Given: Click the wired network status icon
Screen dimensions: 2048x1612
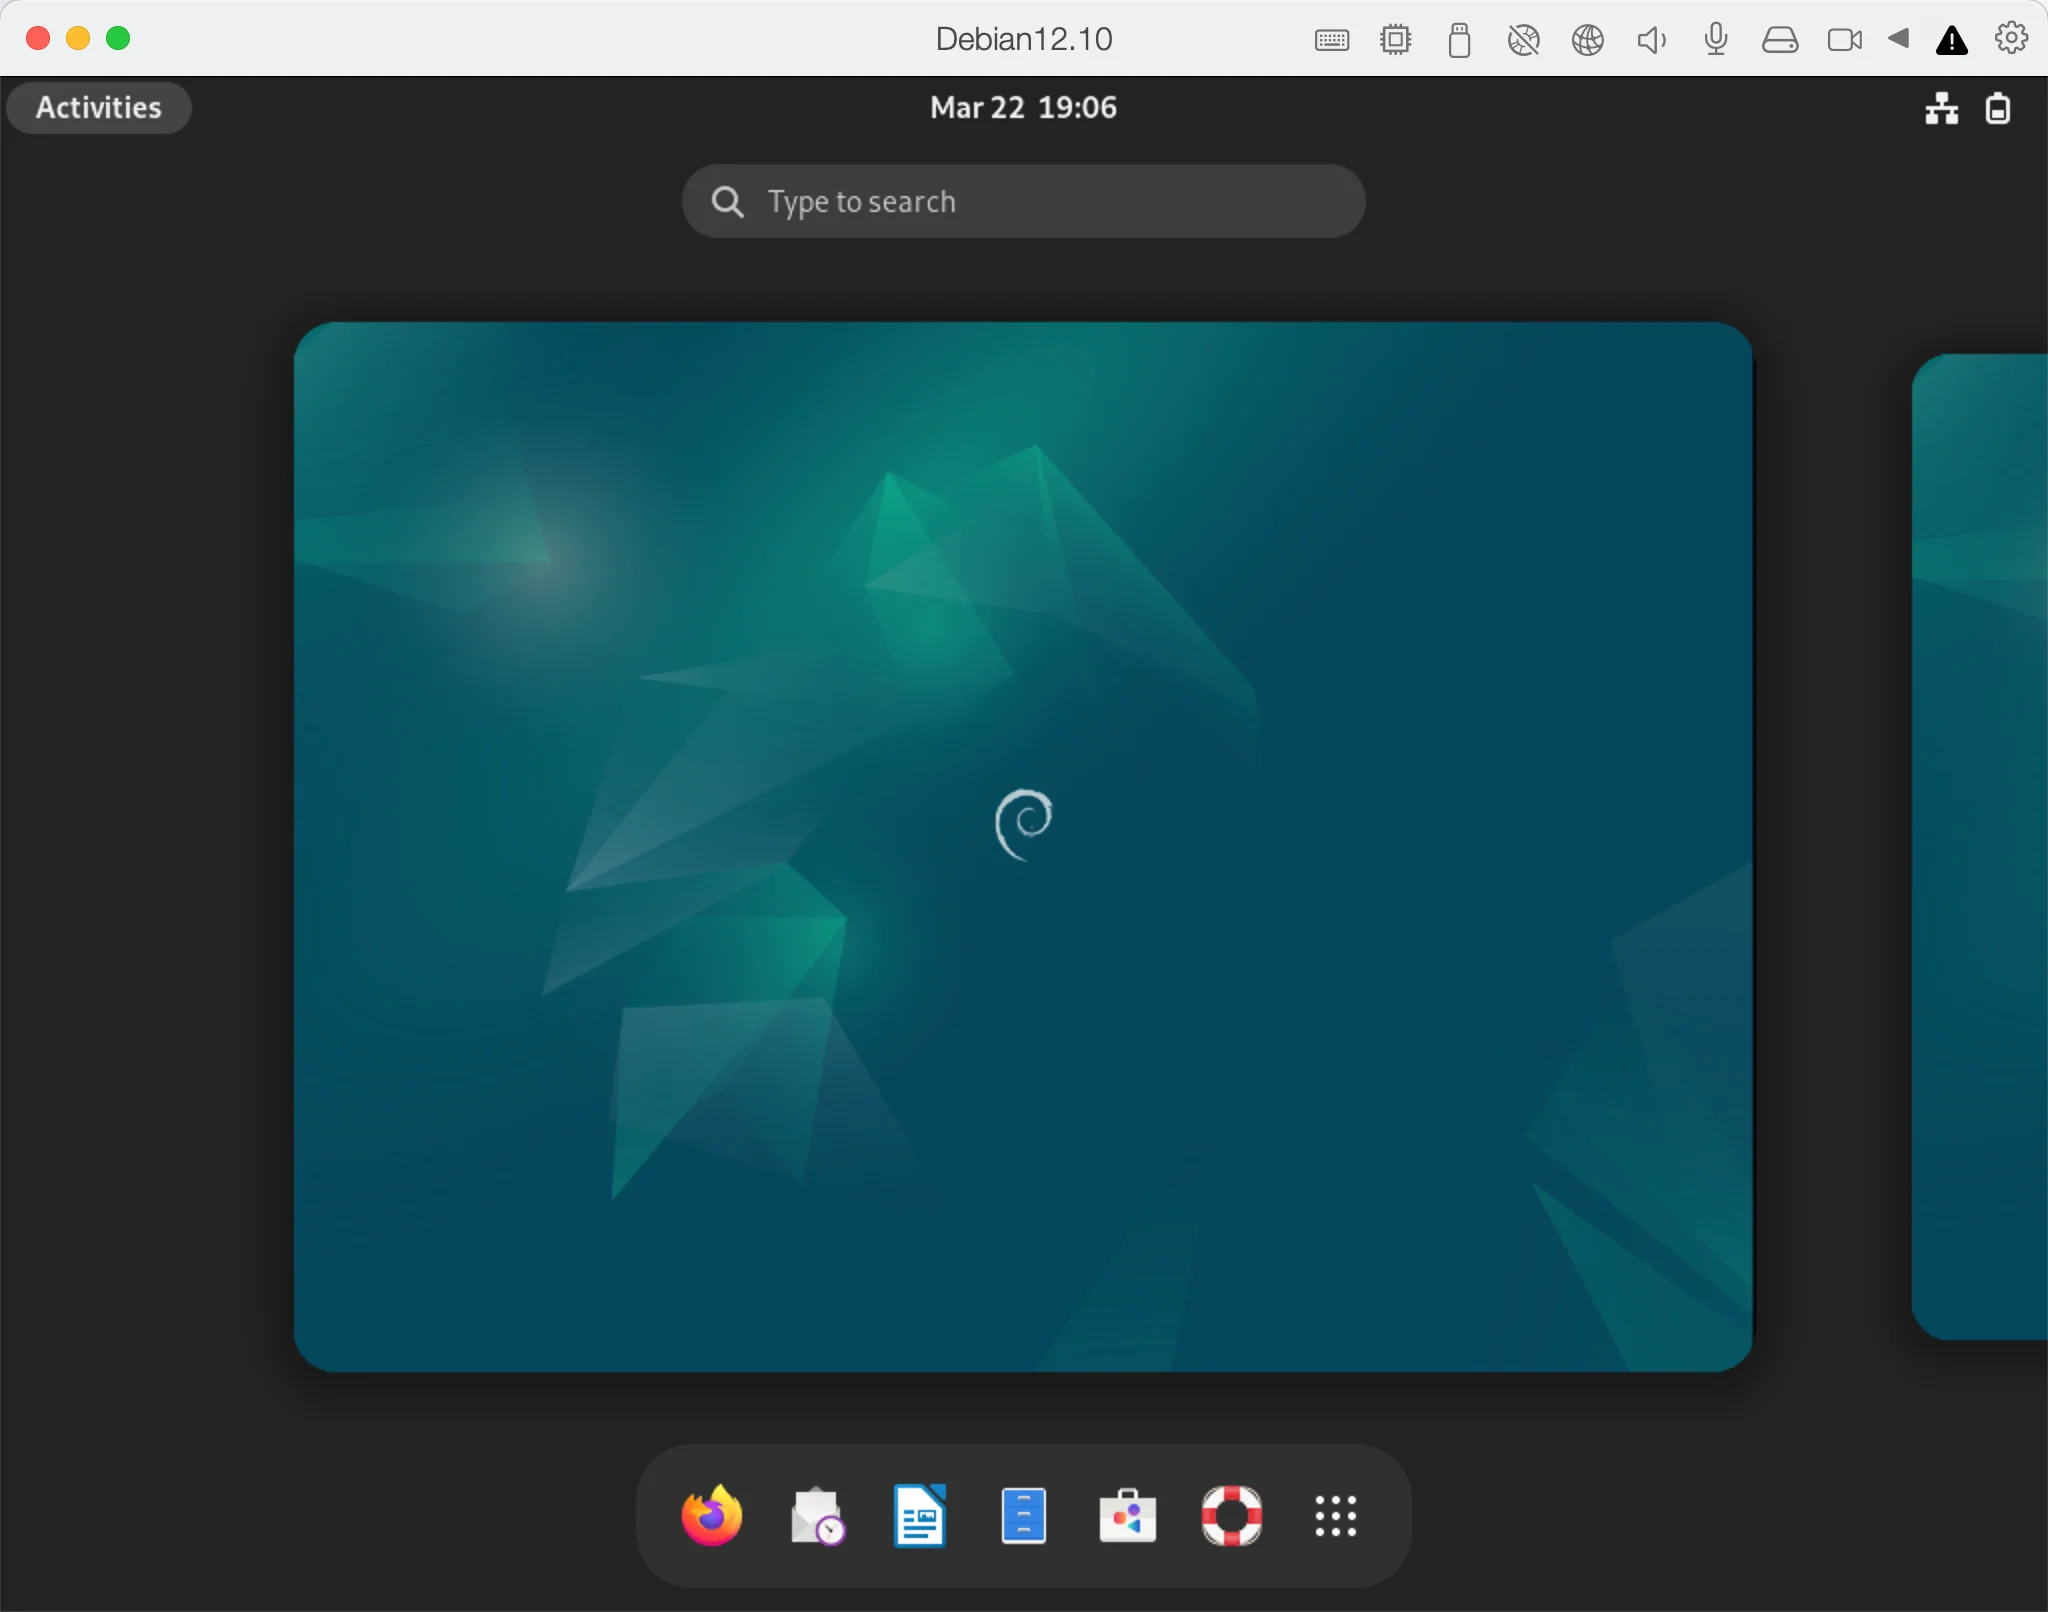Looking at the screenshot, I should point(1941,108).
